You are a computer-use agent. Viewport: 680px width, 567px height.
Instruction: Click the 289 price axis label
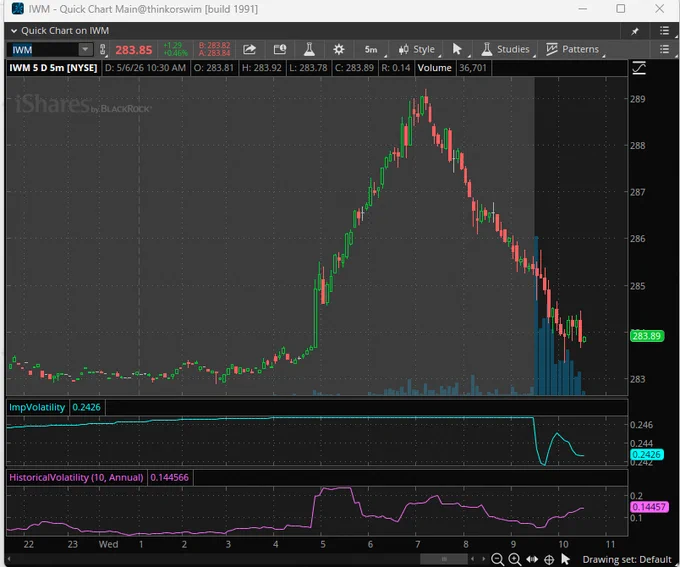click(x=638, y=99)
